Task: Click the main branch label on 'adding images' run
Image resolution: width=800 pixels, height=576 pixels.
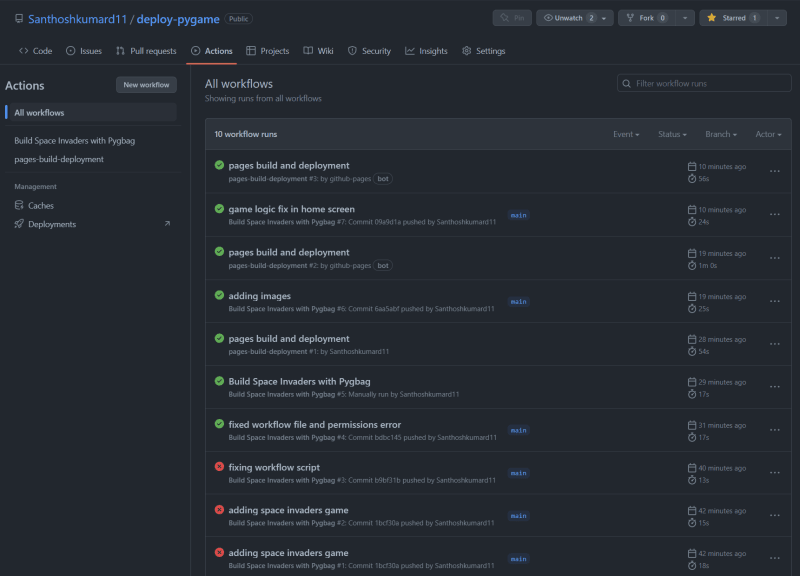Action: tap(518, 302)
